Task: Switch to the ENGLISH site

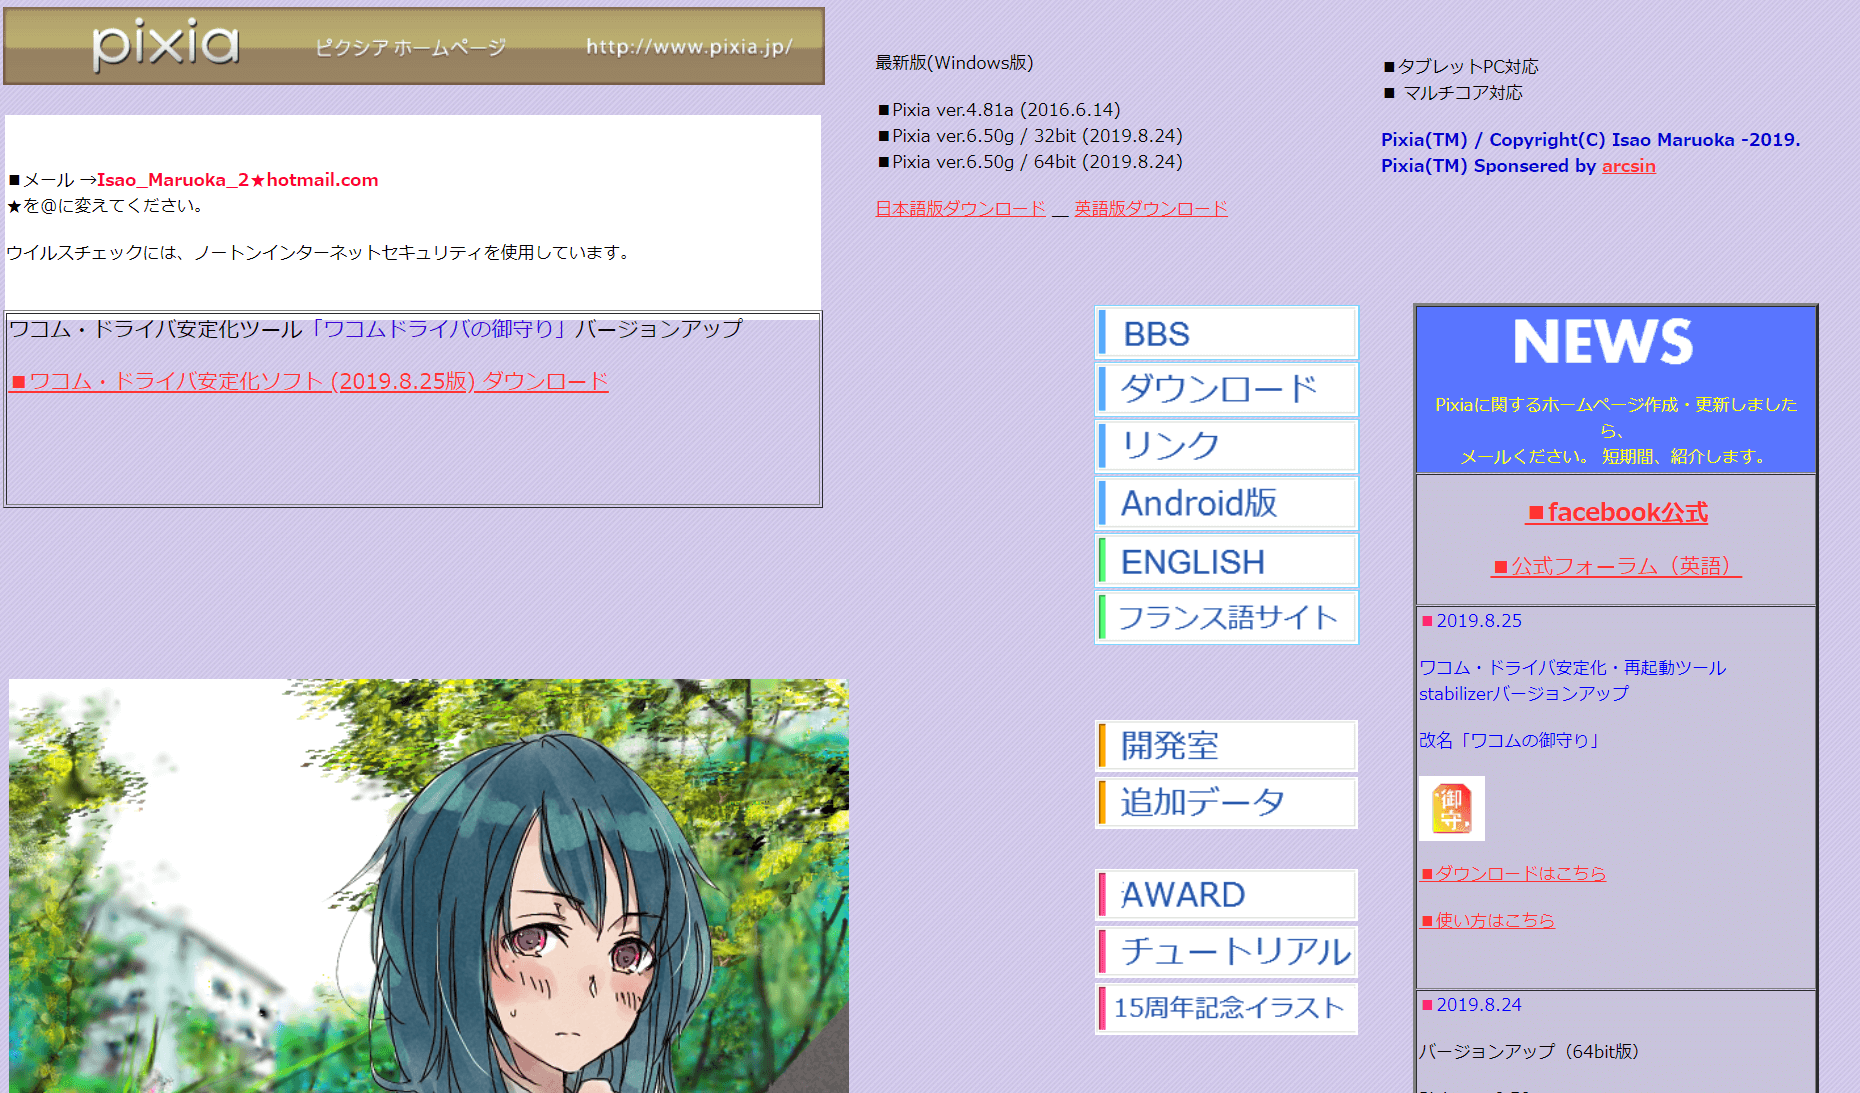Action: (x=1227, y=560)
